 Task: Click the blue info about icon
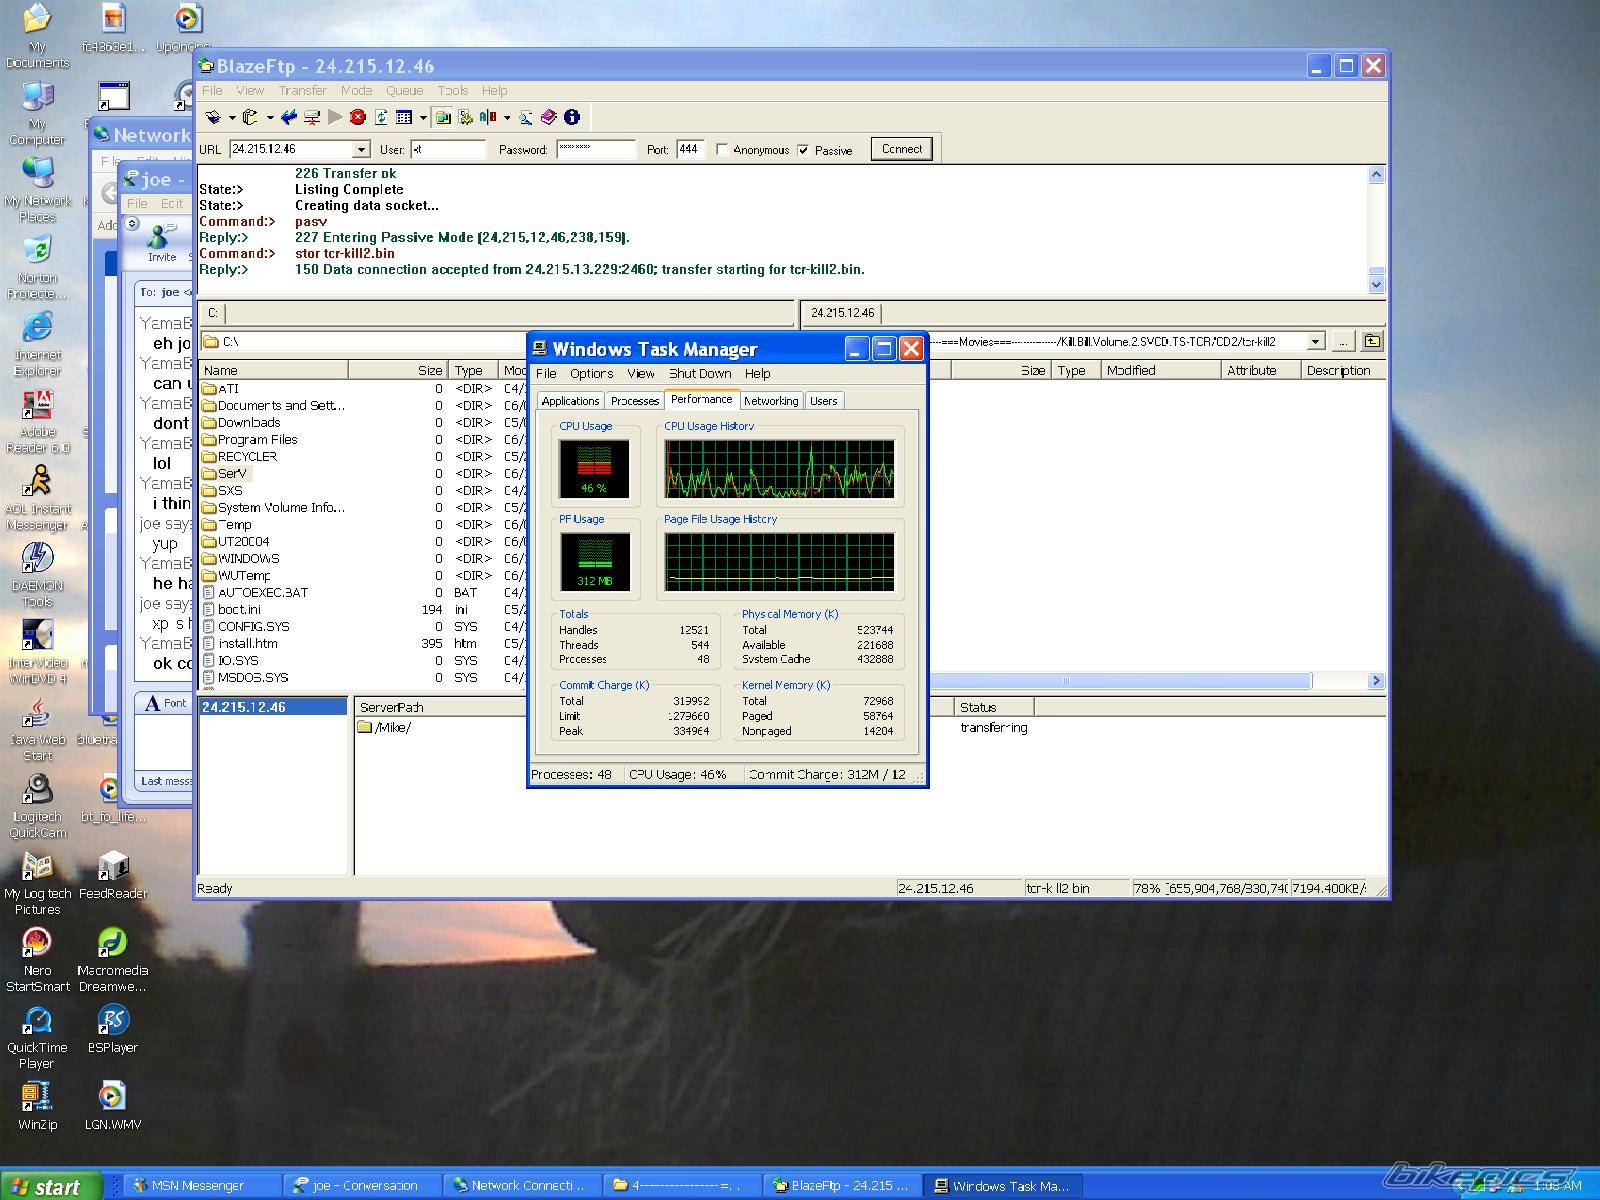click(x=572, y=117)
